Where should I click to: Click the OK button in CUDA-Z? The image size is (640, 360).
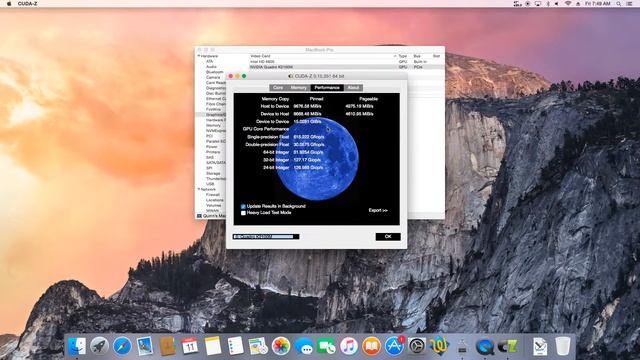tap(388, 237)
